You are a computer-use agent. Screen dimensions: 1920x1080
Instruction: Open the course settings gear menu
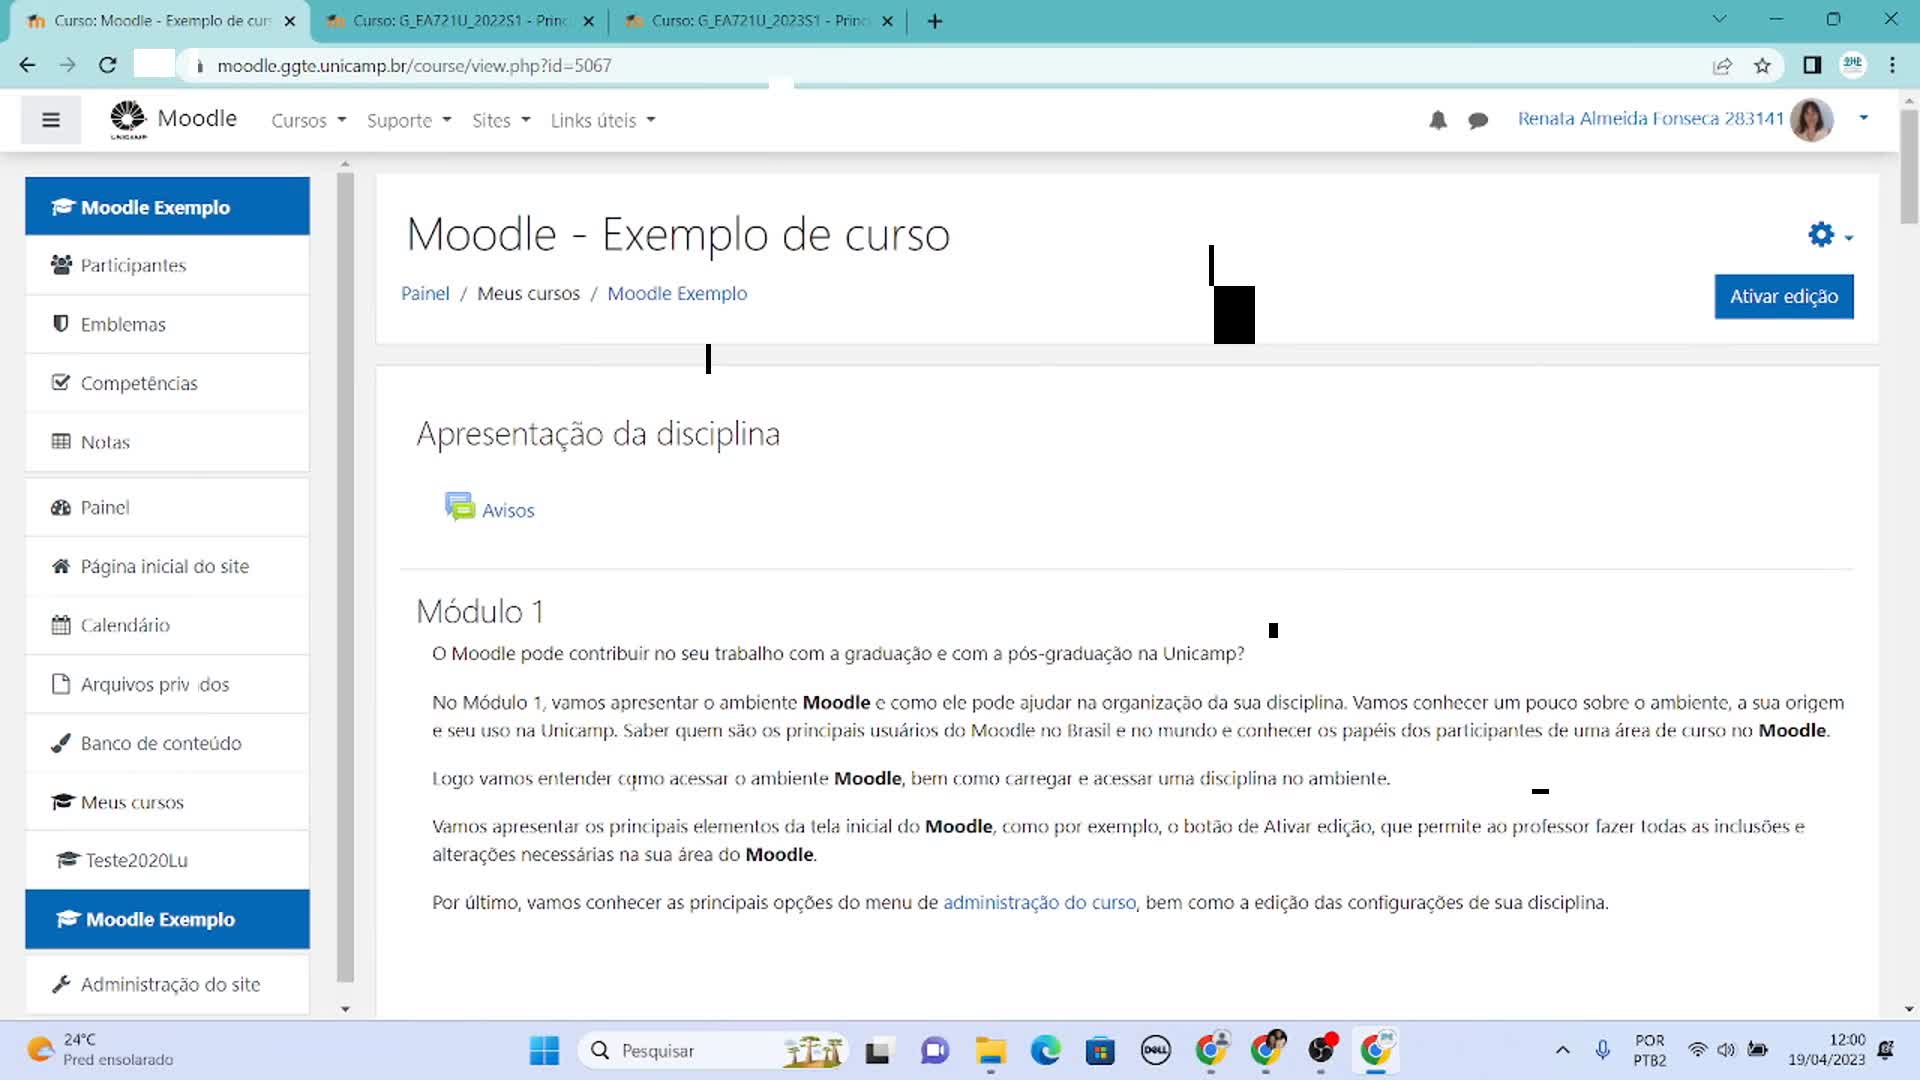[1830, 235]
